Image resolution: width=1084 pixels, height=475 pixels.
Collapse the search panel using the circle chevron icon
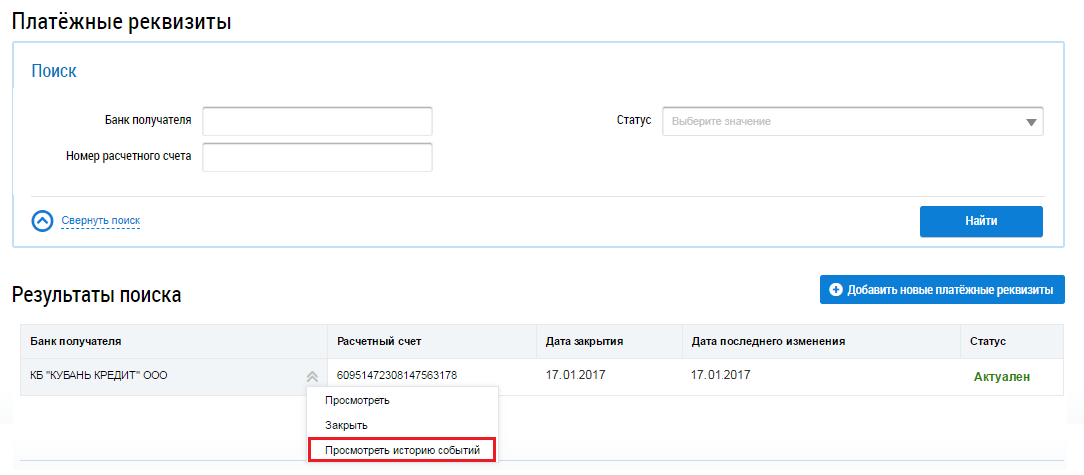pyautogui.click(x=42, y=221)
